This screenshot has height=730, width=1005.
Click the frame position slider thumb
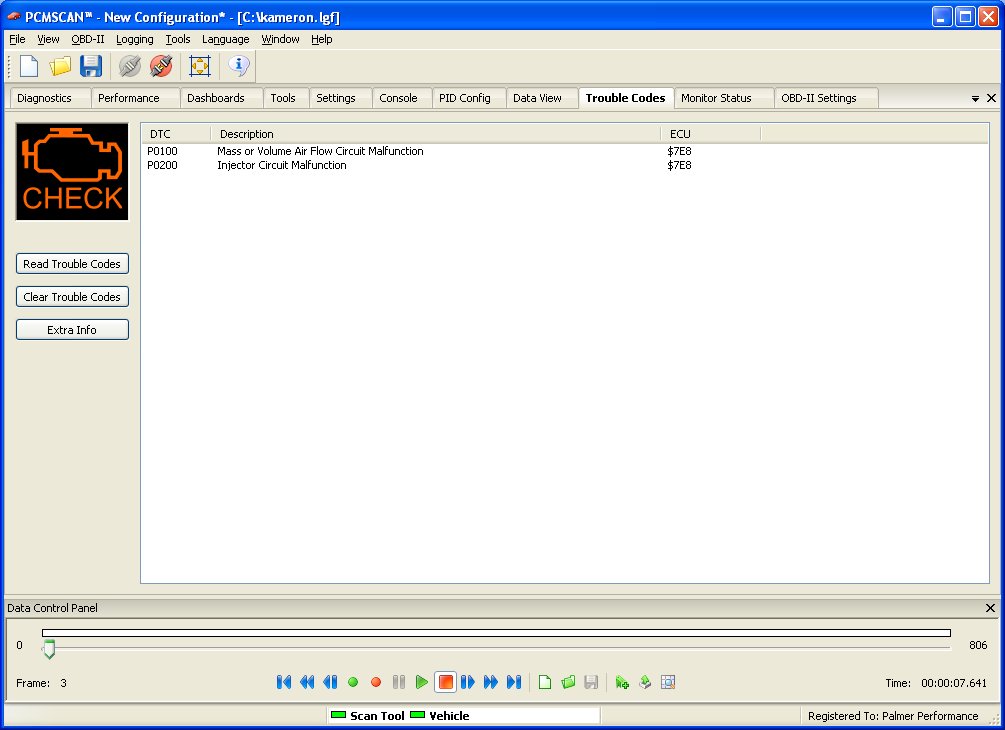pyautogui.click(x=49, y=649)
